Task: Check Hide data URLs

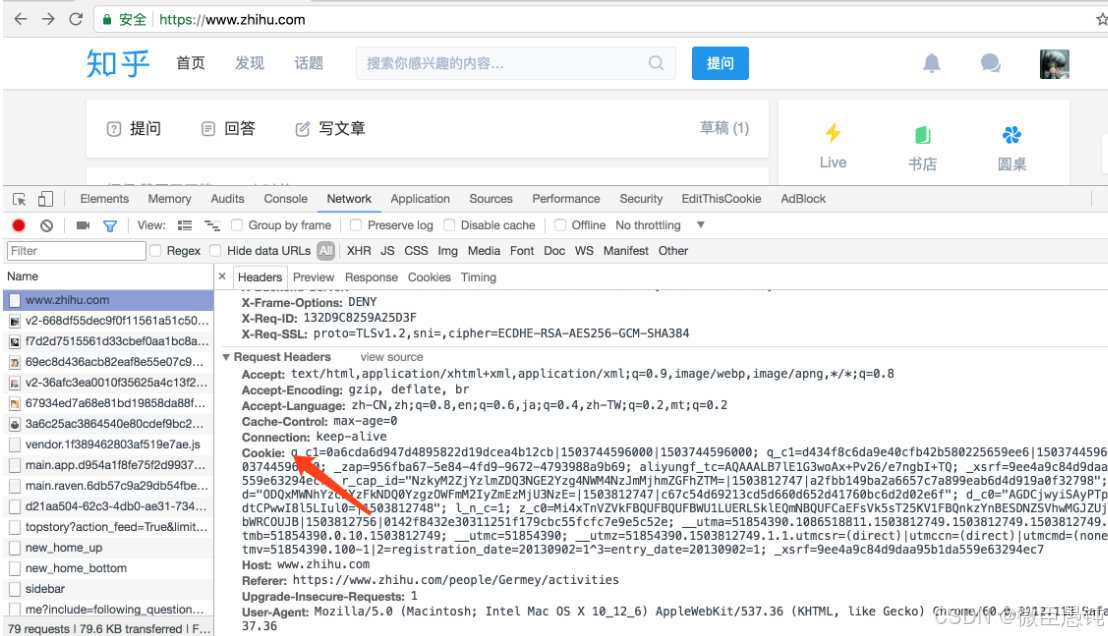Action: (216, 250)
